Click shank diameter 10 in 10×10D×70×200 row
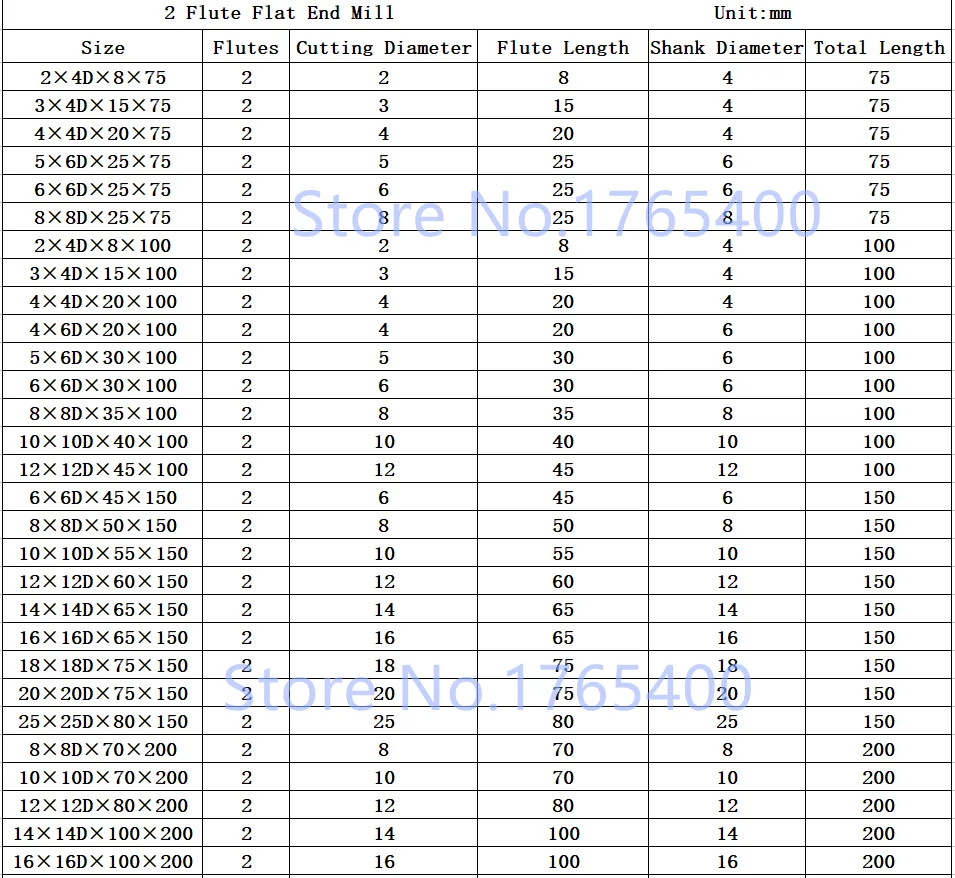The height and width of the screenshot is (878, 955). click(x=727, y=778)
